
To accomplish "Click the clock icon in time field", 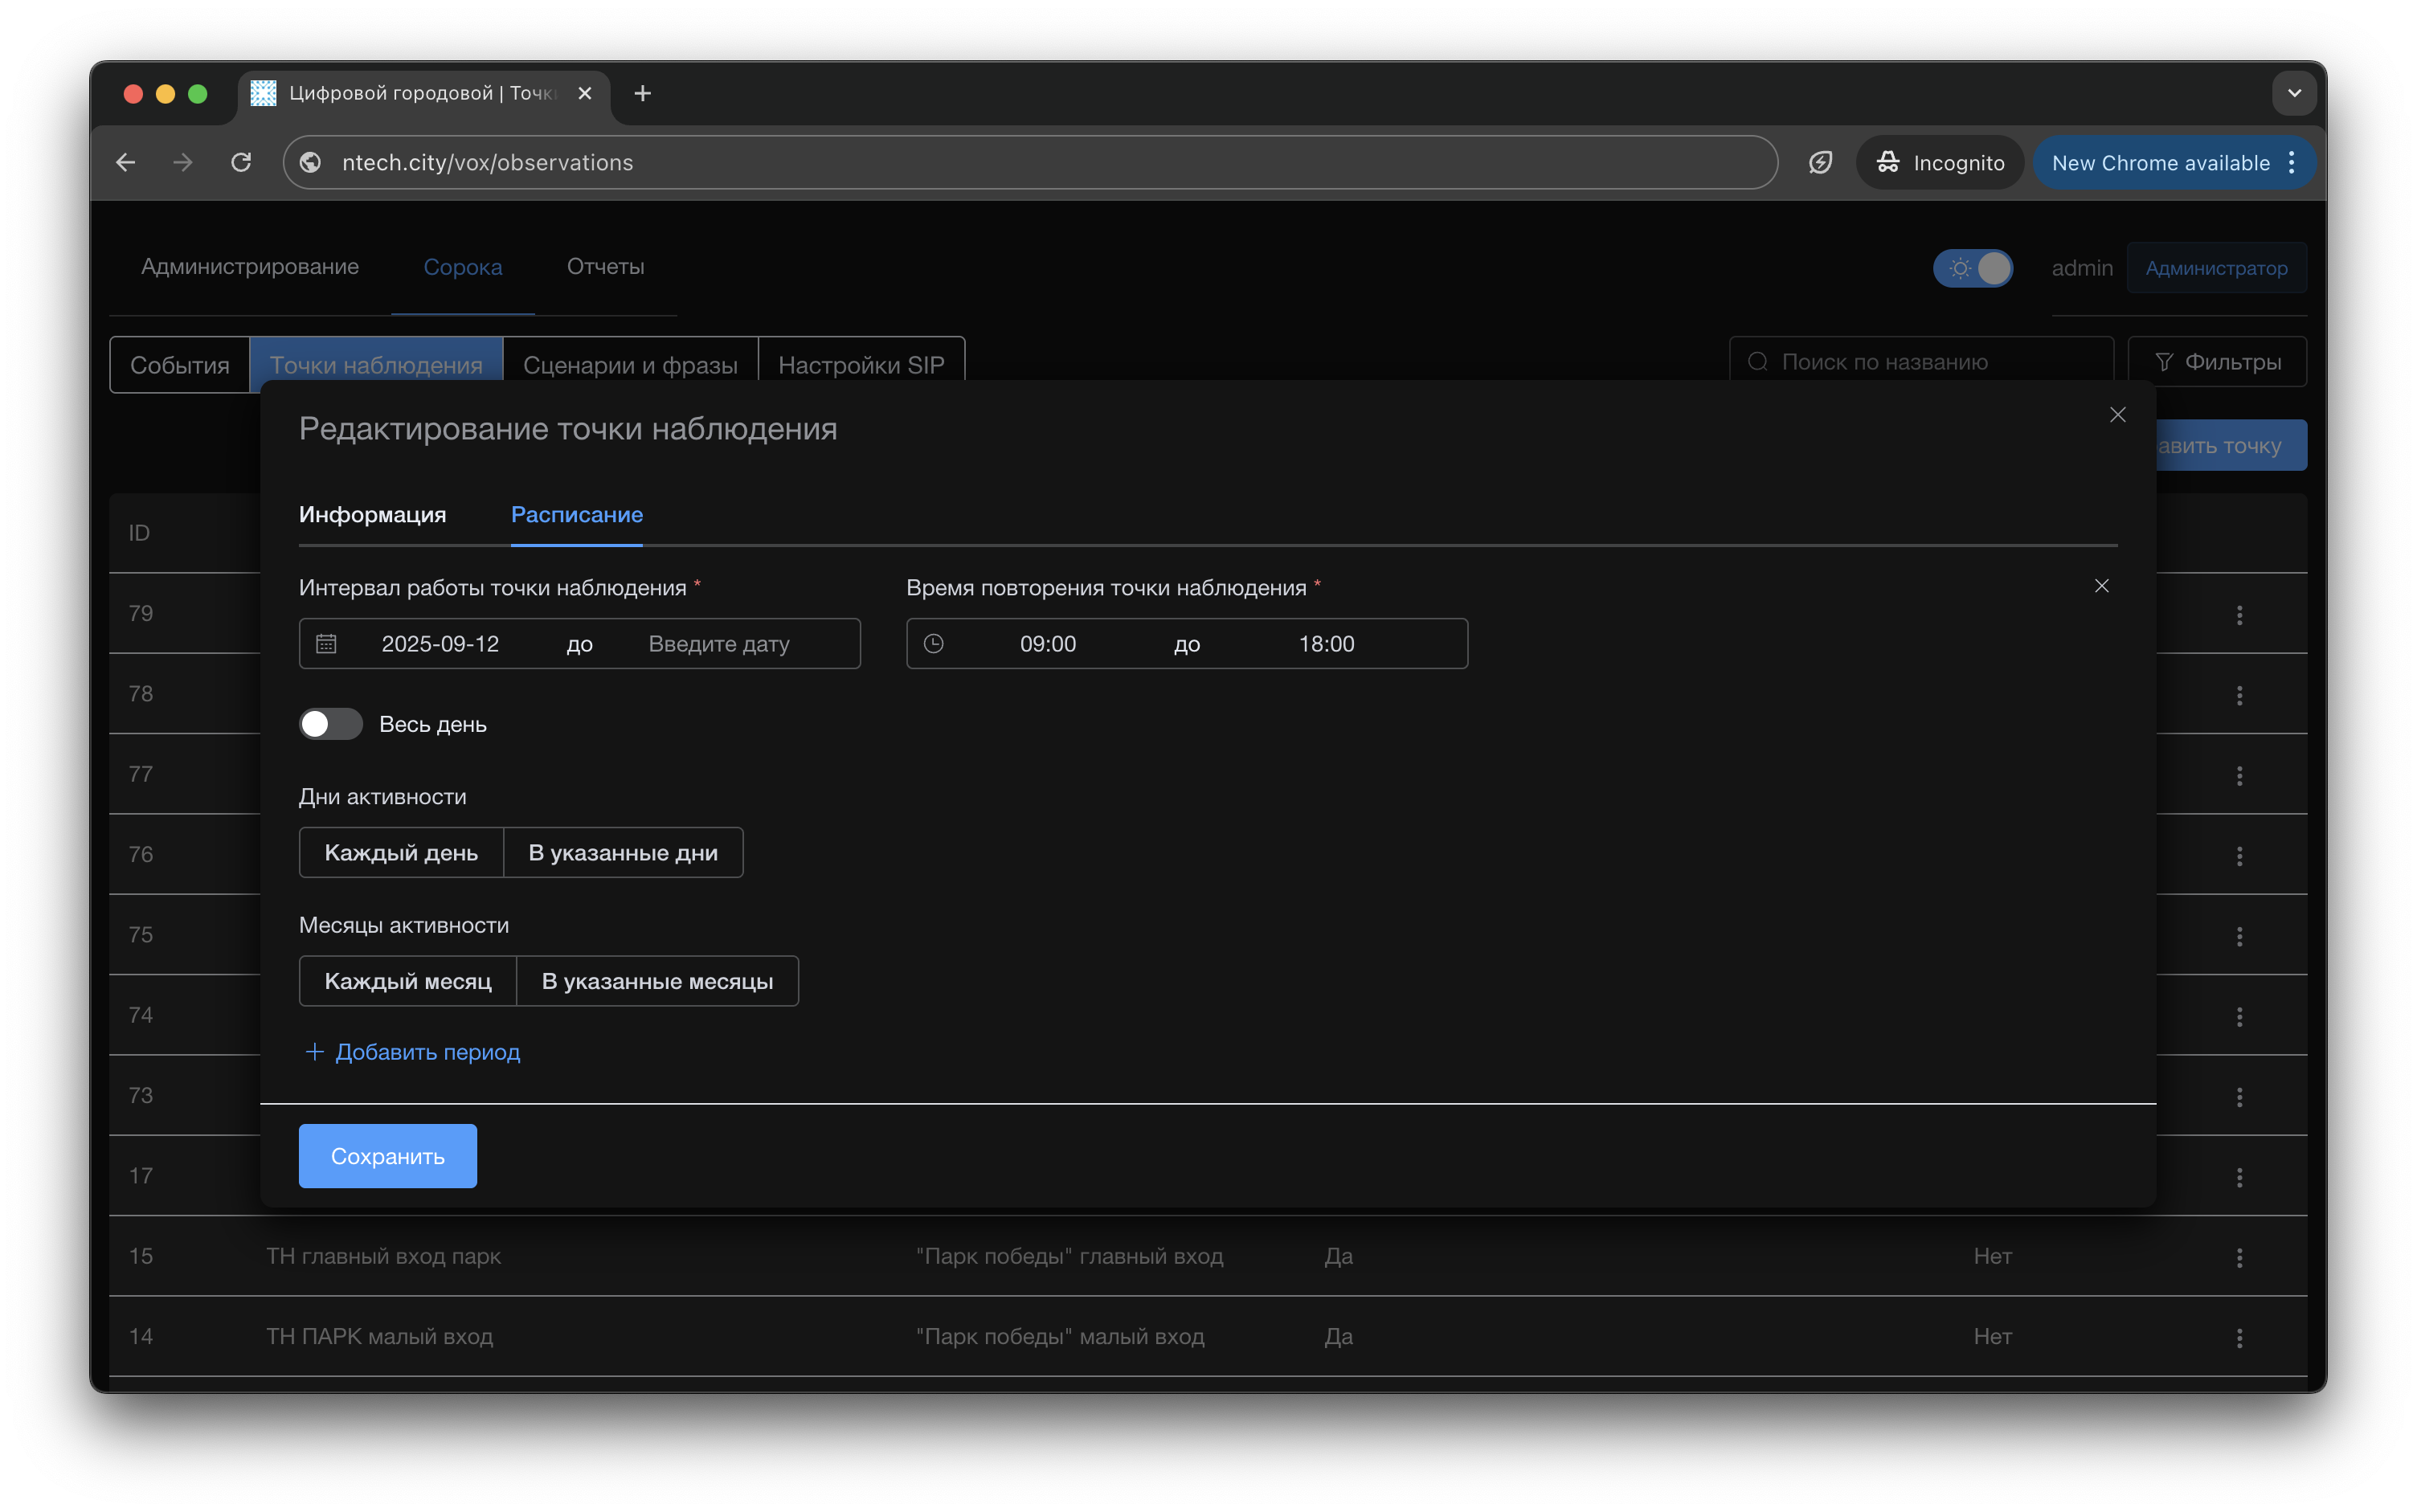I will coord(933,644).
